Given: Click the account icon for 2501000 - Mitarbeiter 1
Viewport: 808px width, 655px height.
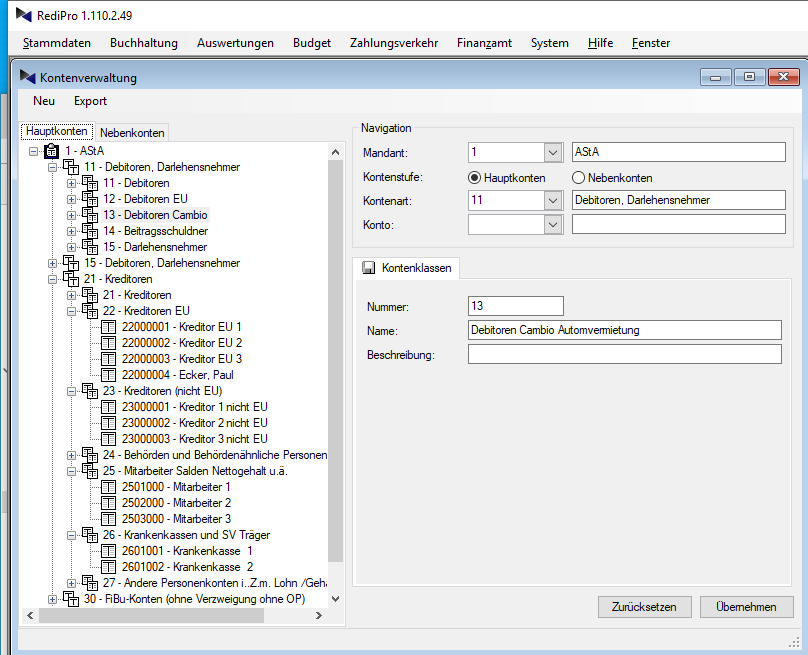Looking at the screenshot, I should 109,487.
